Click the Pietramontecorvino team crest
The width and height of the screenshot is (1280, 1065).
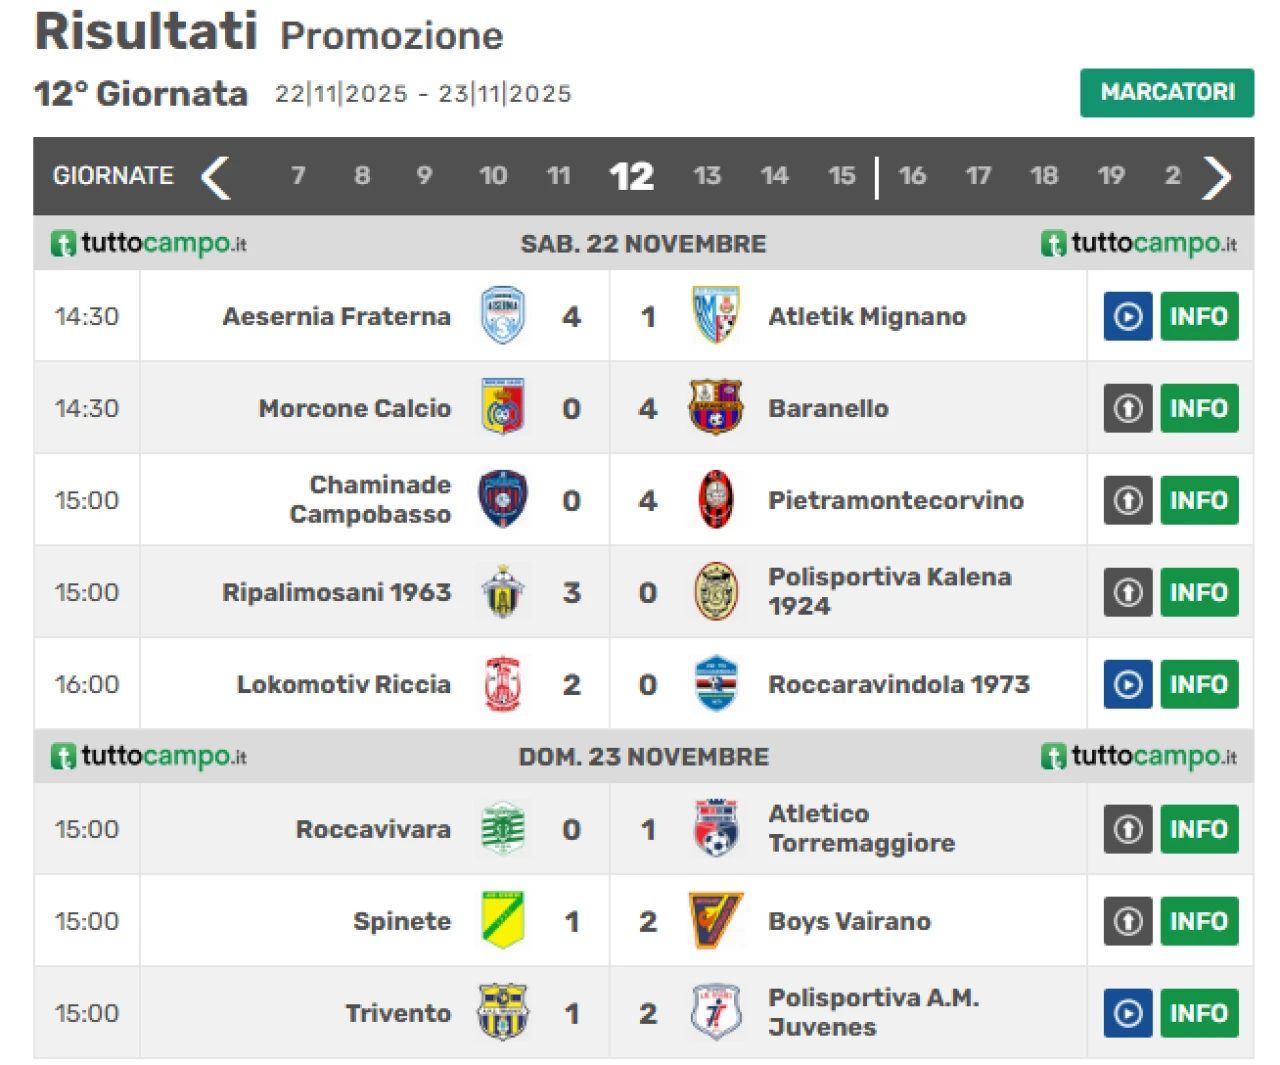pyautogui.click(x=716, y=500)
